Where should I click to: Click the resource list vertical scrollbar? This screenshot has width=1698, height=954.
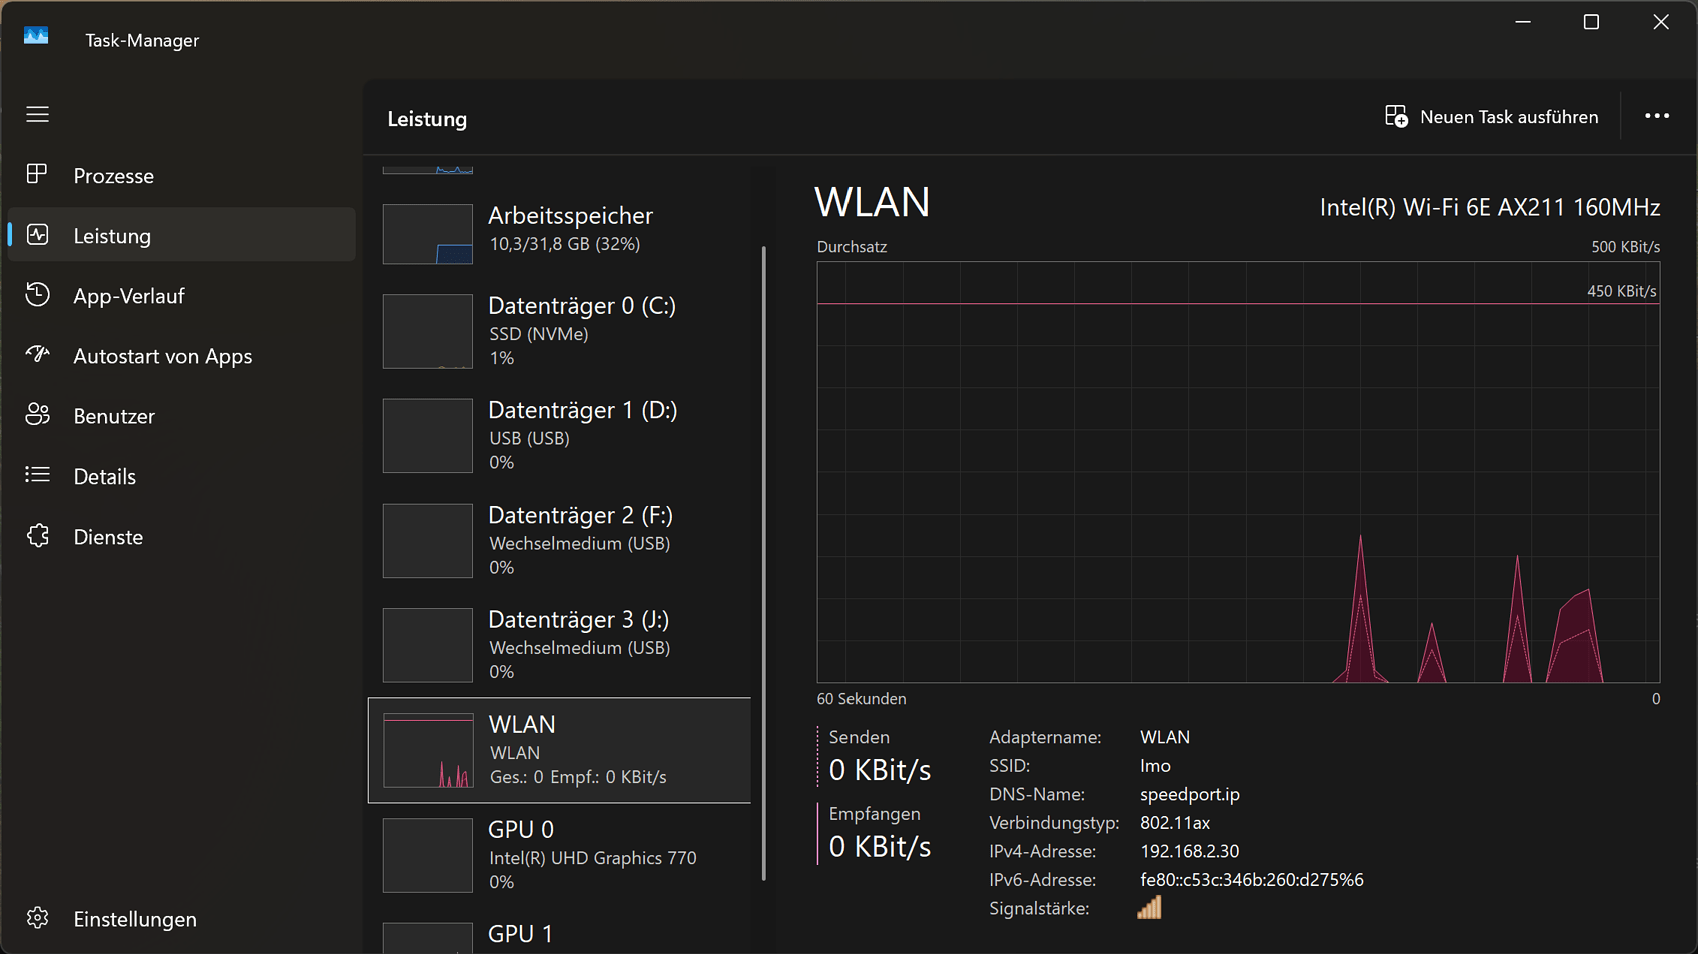coord(764,563)
